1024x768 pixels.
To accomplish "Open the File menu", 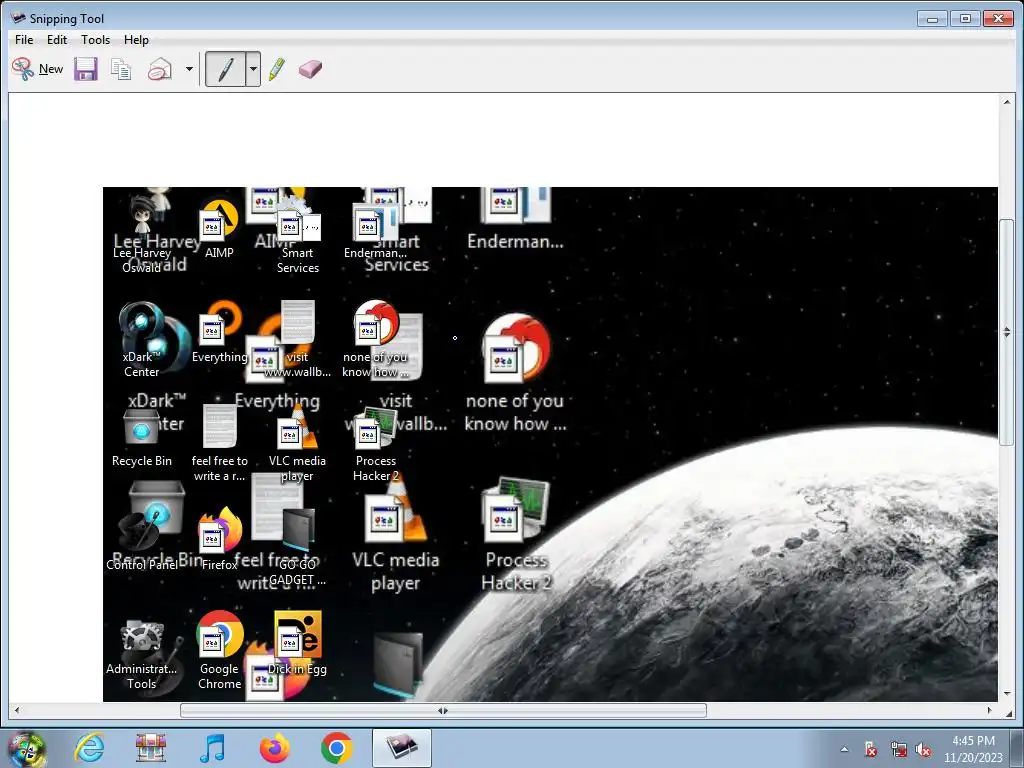I will 24,40.
